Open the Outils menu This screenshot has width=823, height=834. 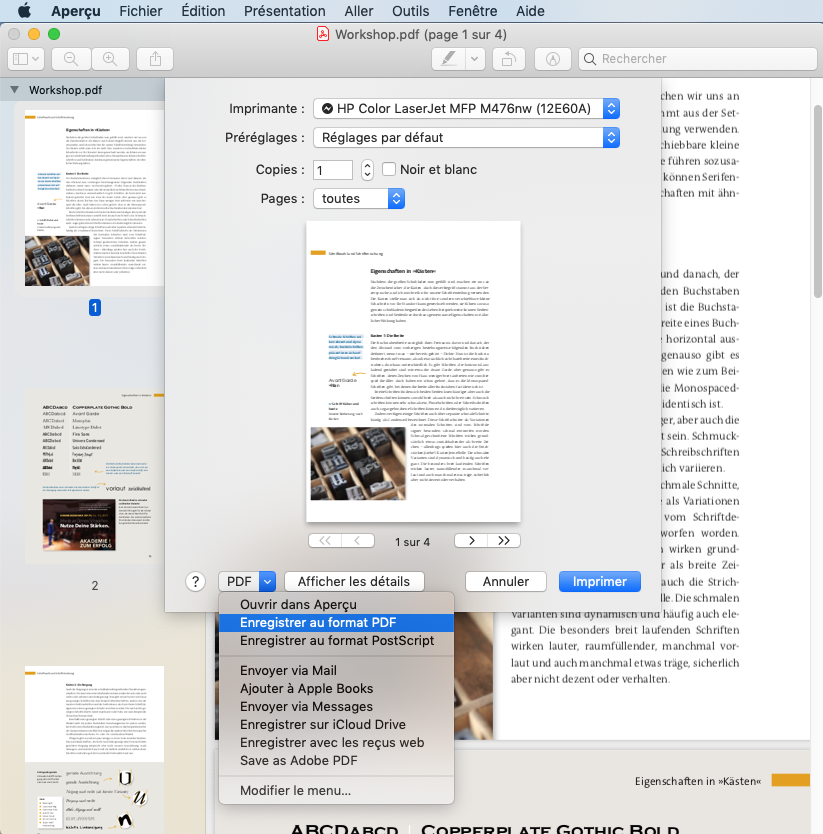pos(410,11)
